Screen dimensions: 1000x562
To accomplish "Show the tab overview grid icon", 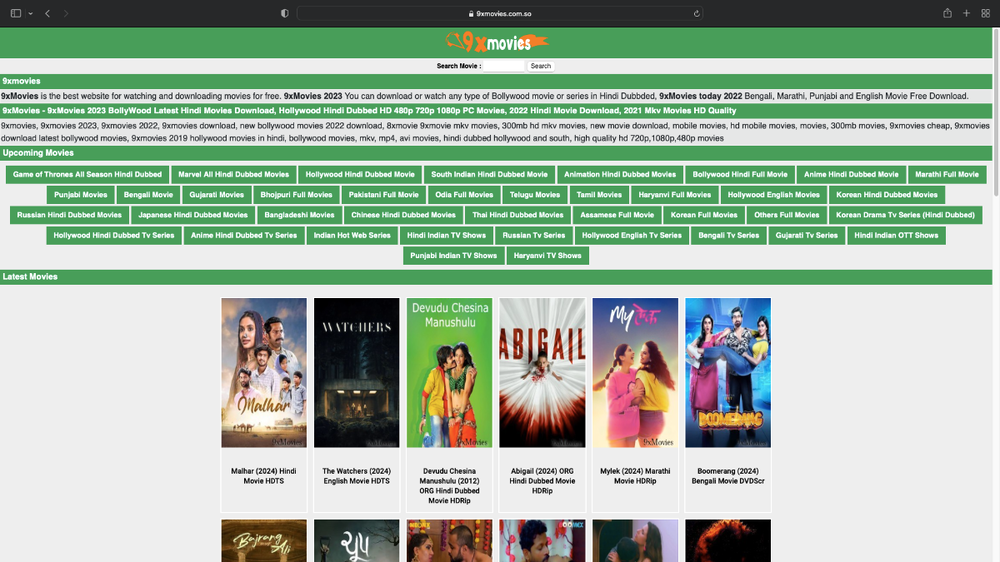I will point(985,13).
